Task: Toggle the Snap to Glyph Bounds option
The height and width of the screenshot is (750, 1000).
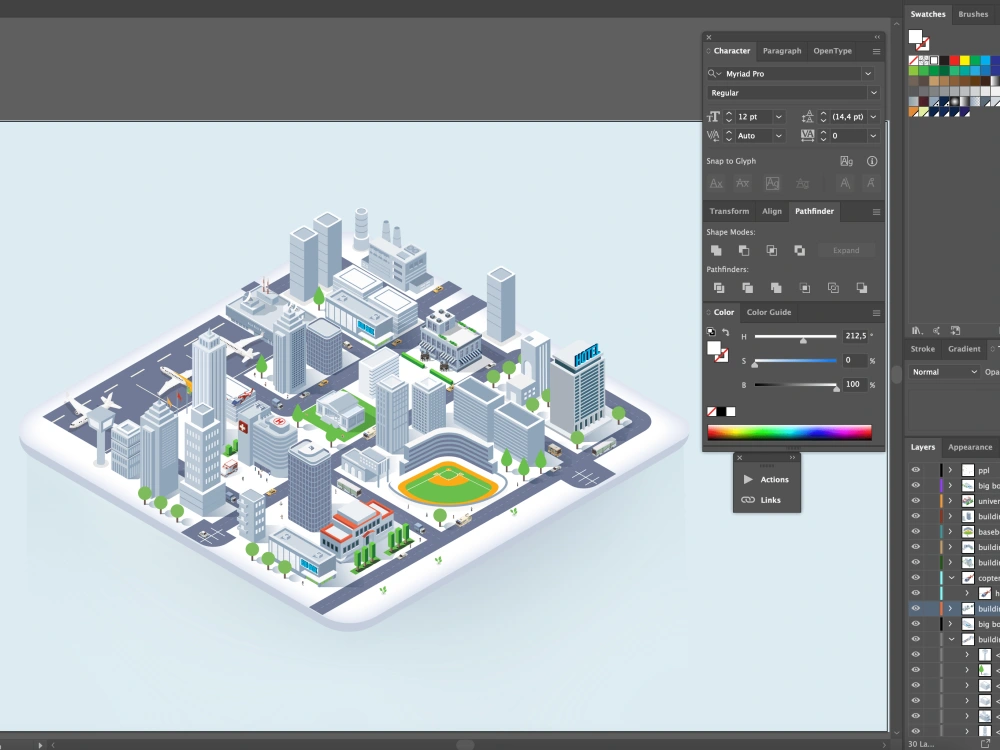Action: (772, 184)
